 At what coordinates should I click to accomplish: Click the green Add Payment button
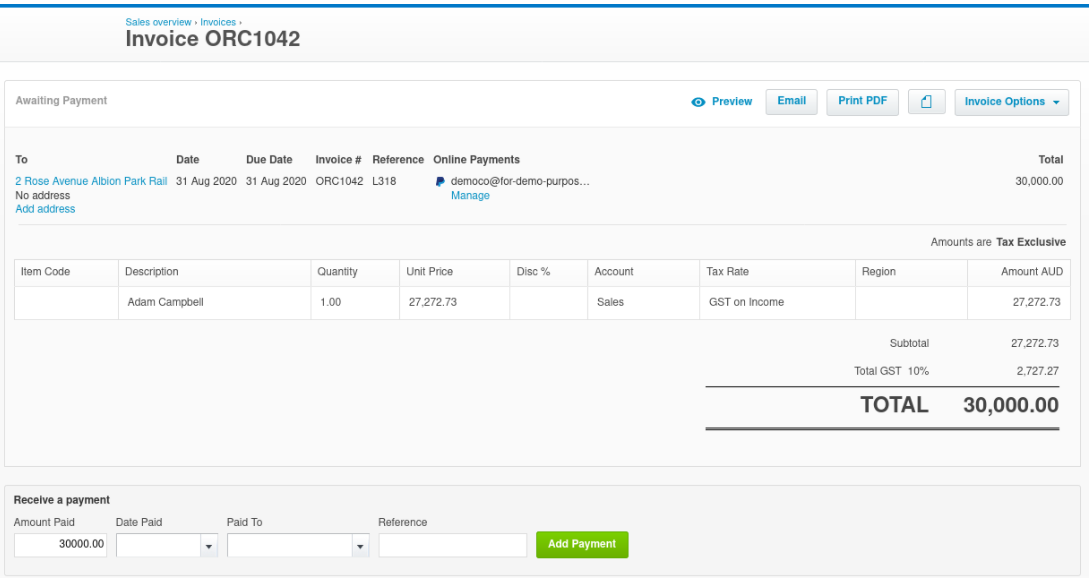(582, 544)
